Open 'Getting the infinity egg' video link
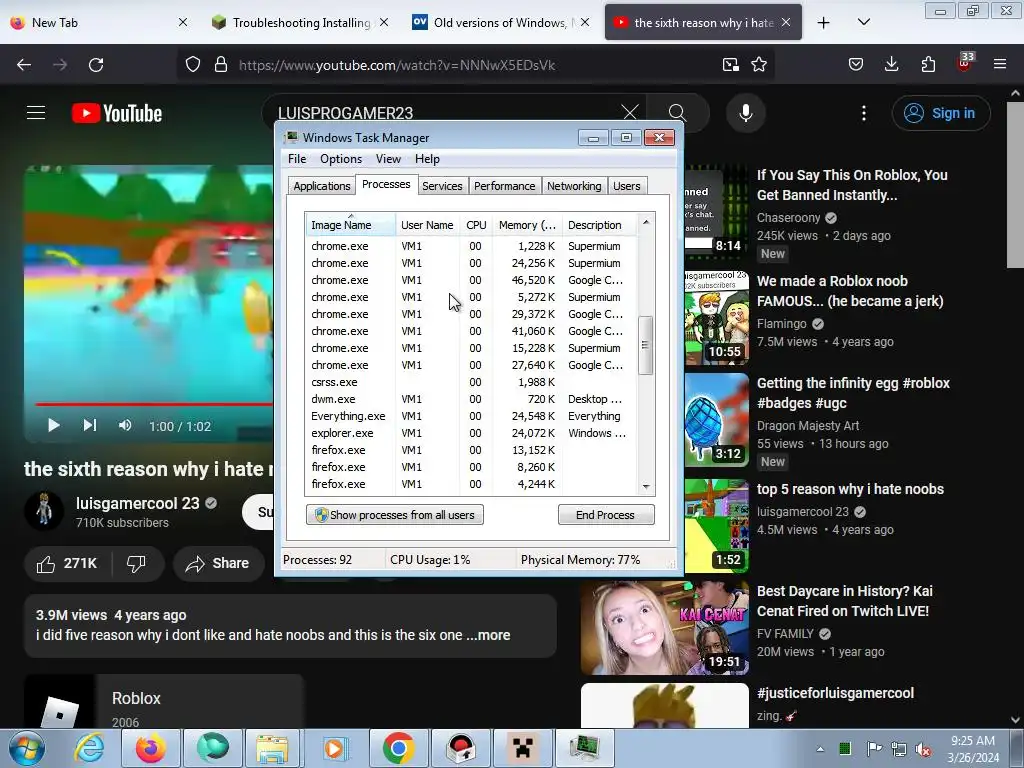This screenshot has height=768, width=1024. [x=853, y=393]
